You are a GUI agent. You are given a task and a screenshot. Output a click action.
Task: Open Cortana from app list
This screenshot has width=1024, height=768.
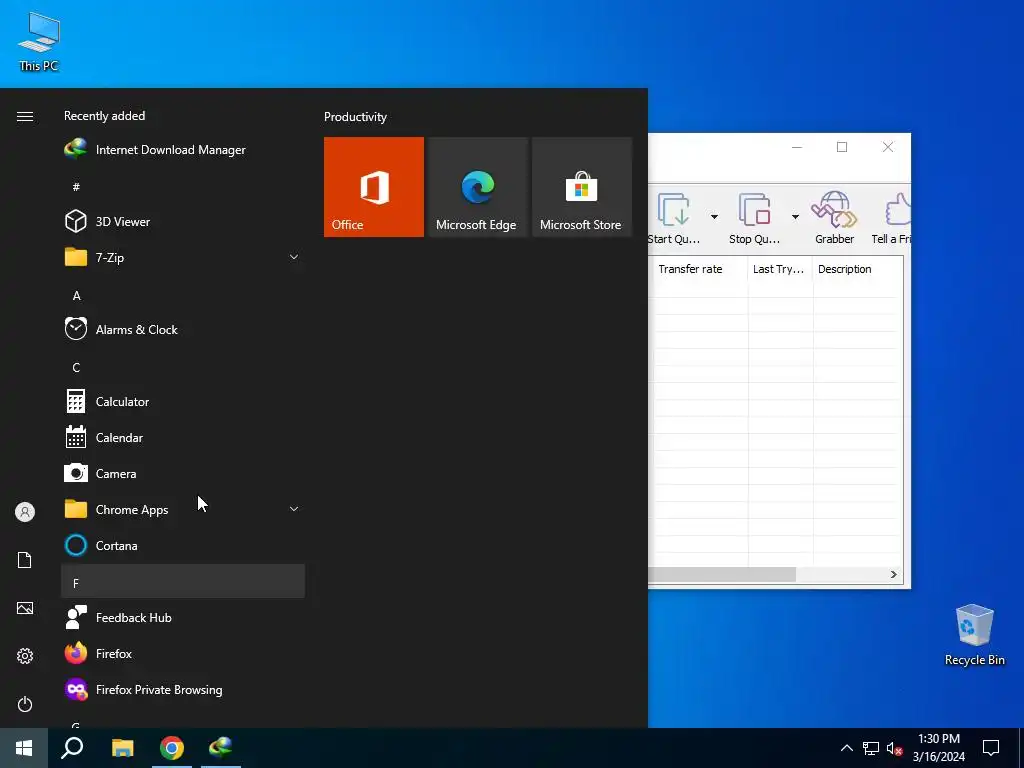click(x=183, y=545)
